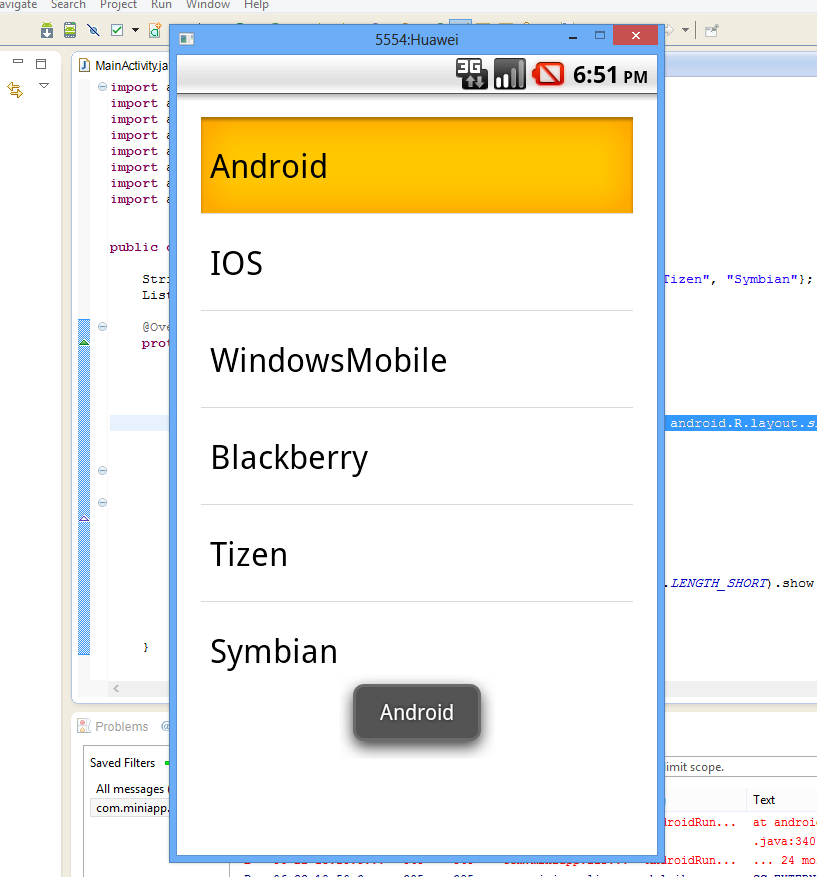Collapse the import statements fold marker
817x877 pixels.
(x=102, y=87)
